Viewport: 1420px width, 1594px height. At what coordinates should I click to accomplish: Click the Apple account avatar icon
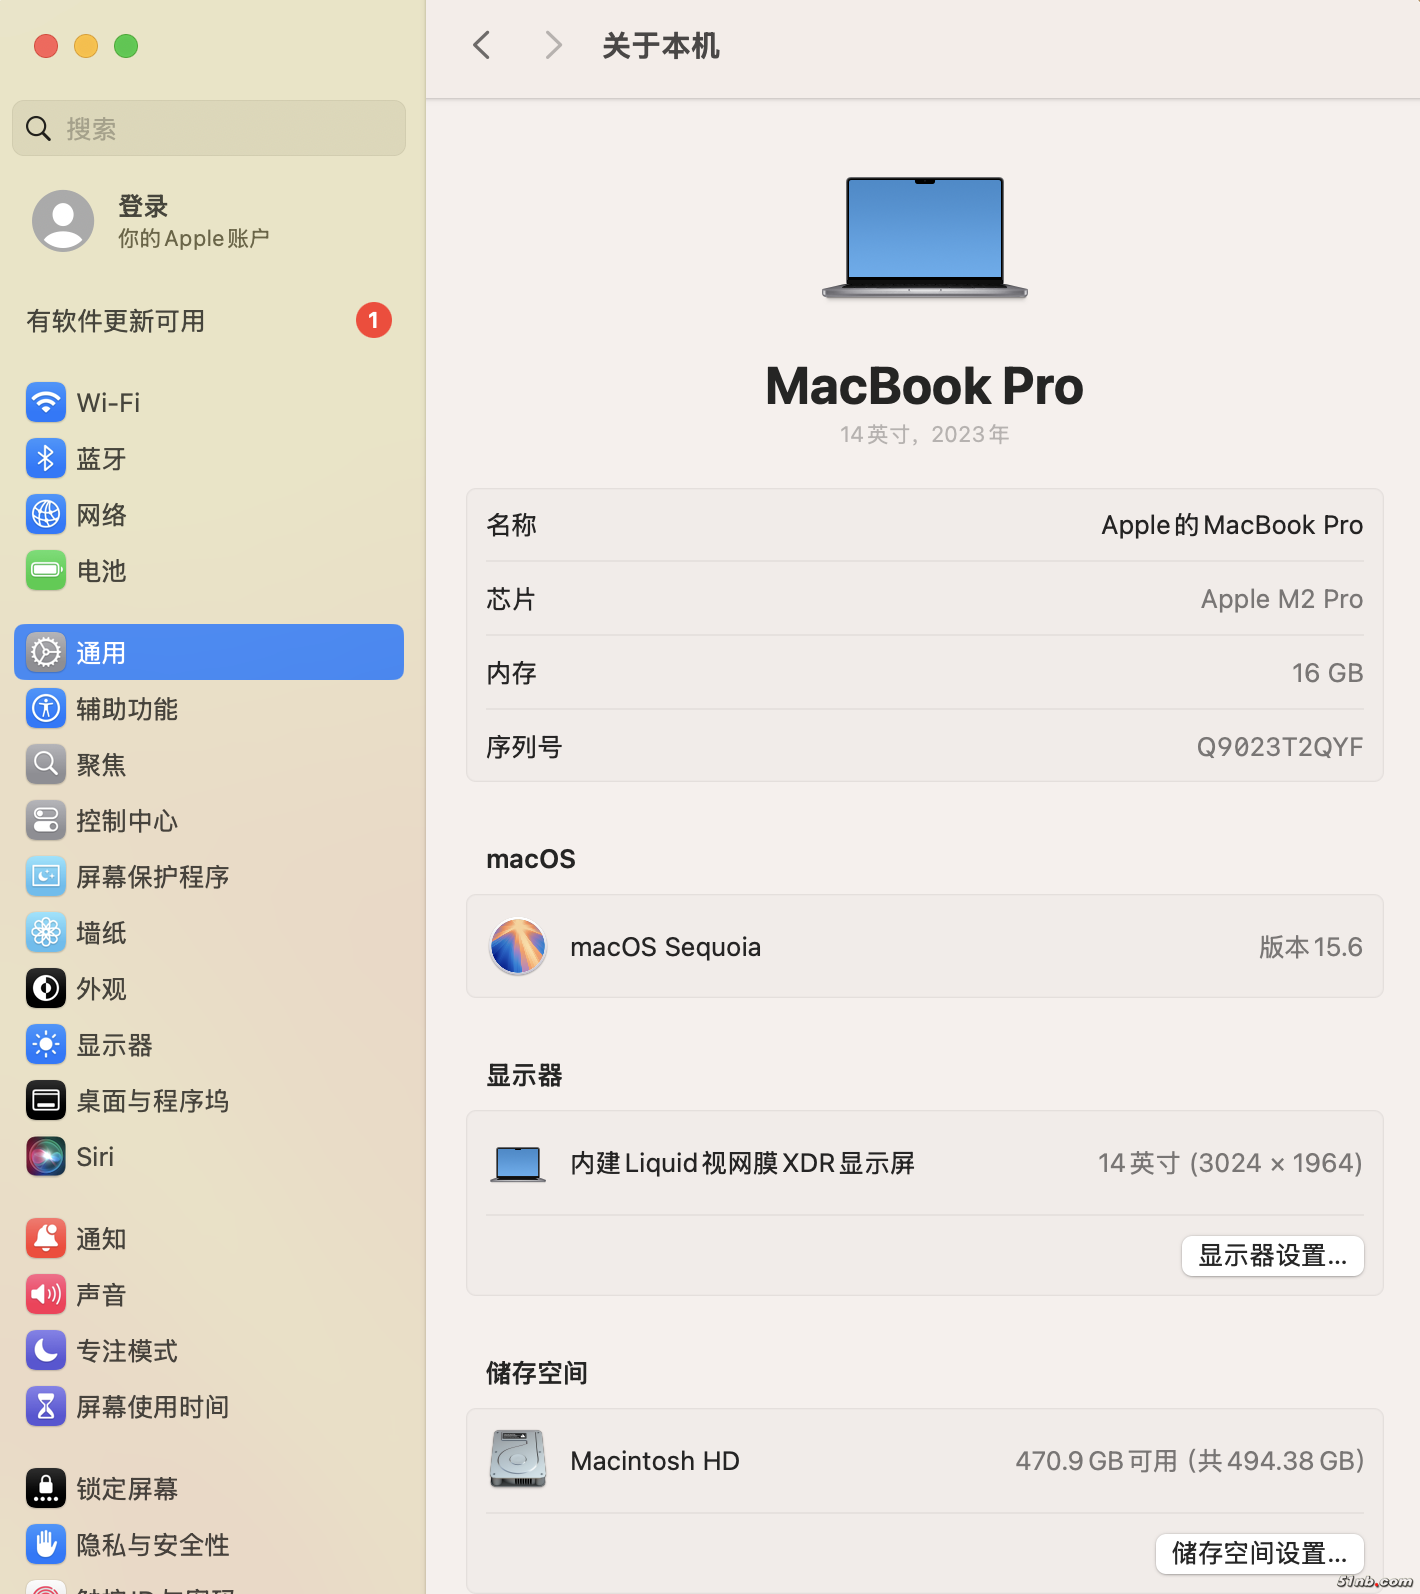63,221
